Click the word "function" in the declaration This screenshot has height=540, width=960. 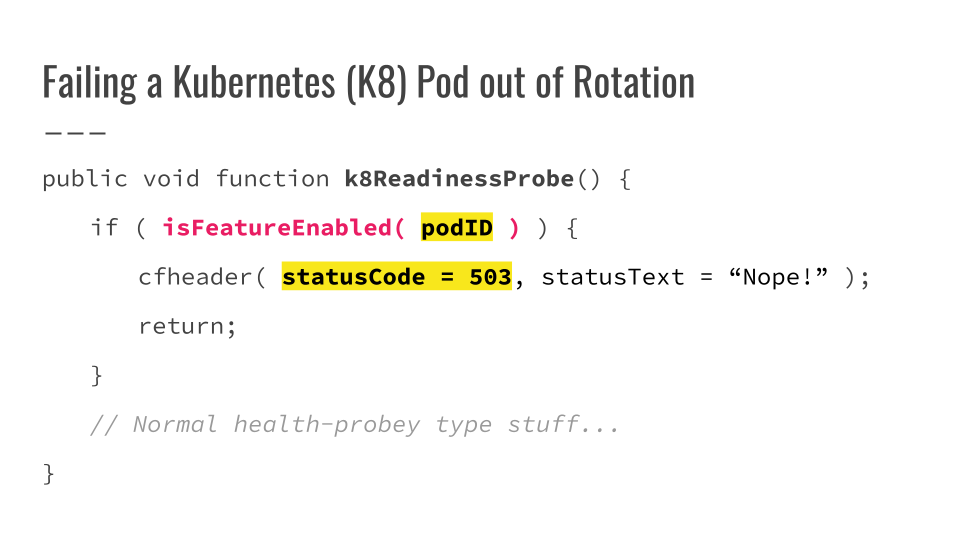point(272,179)
